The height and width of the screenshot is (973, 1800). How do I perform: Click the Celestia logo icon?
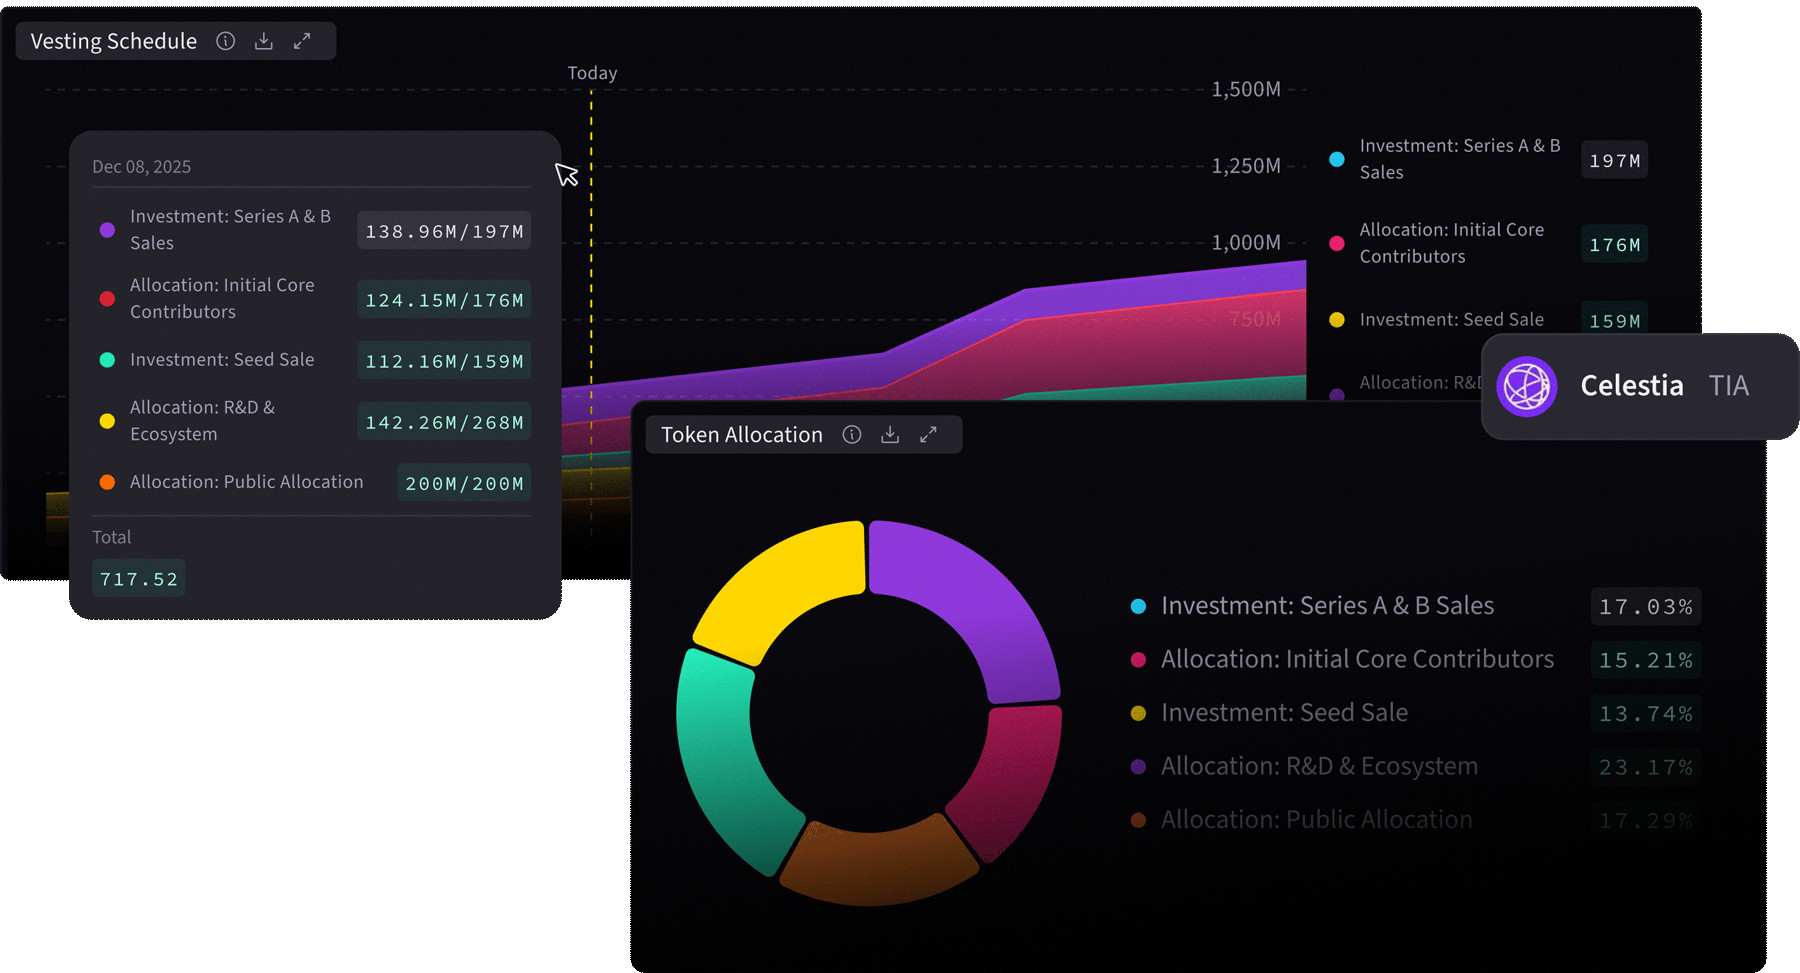[x=1525, y=386]
